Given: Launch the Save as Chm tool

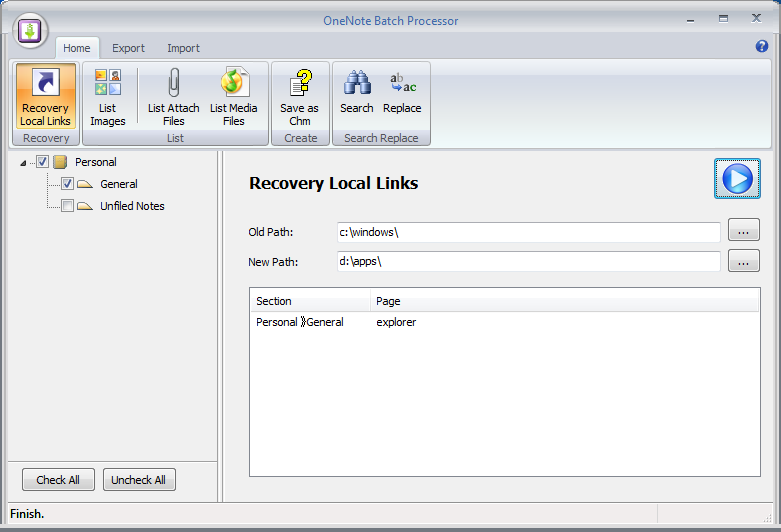Looking at the screenshot, I should [300, 96].
